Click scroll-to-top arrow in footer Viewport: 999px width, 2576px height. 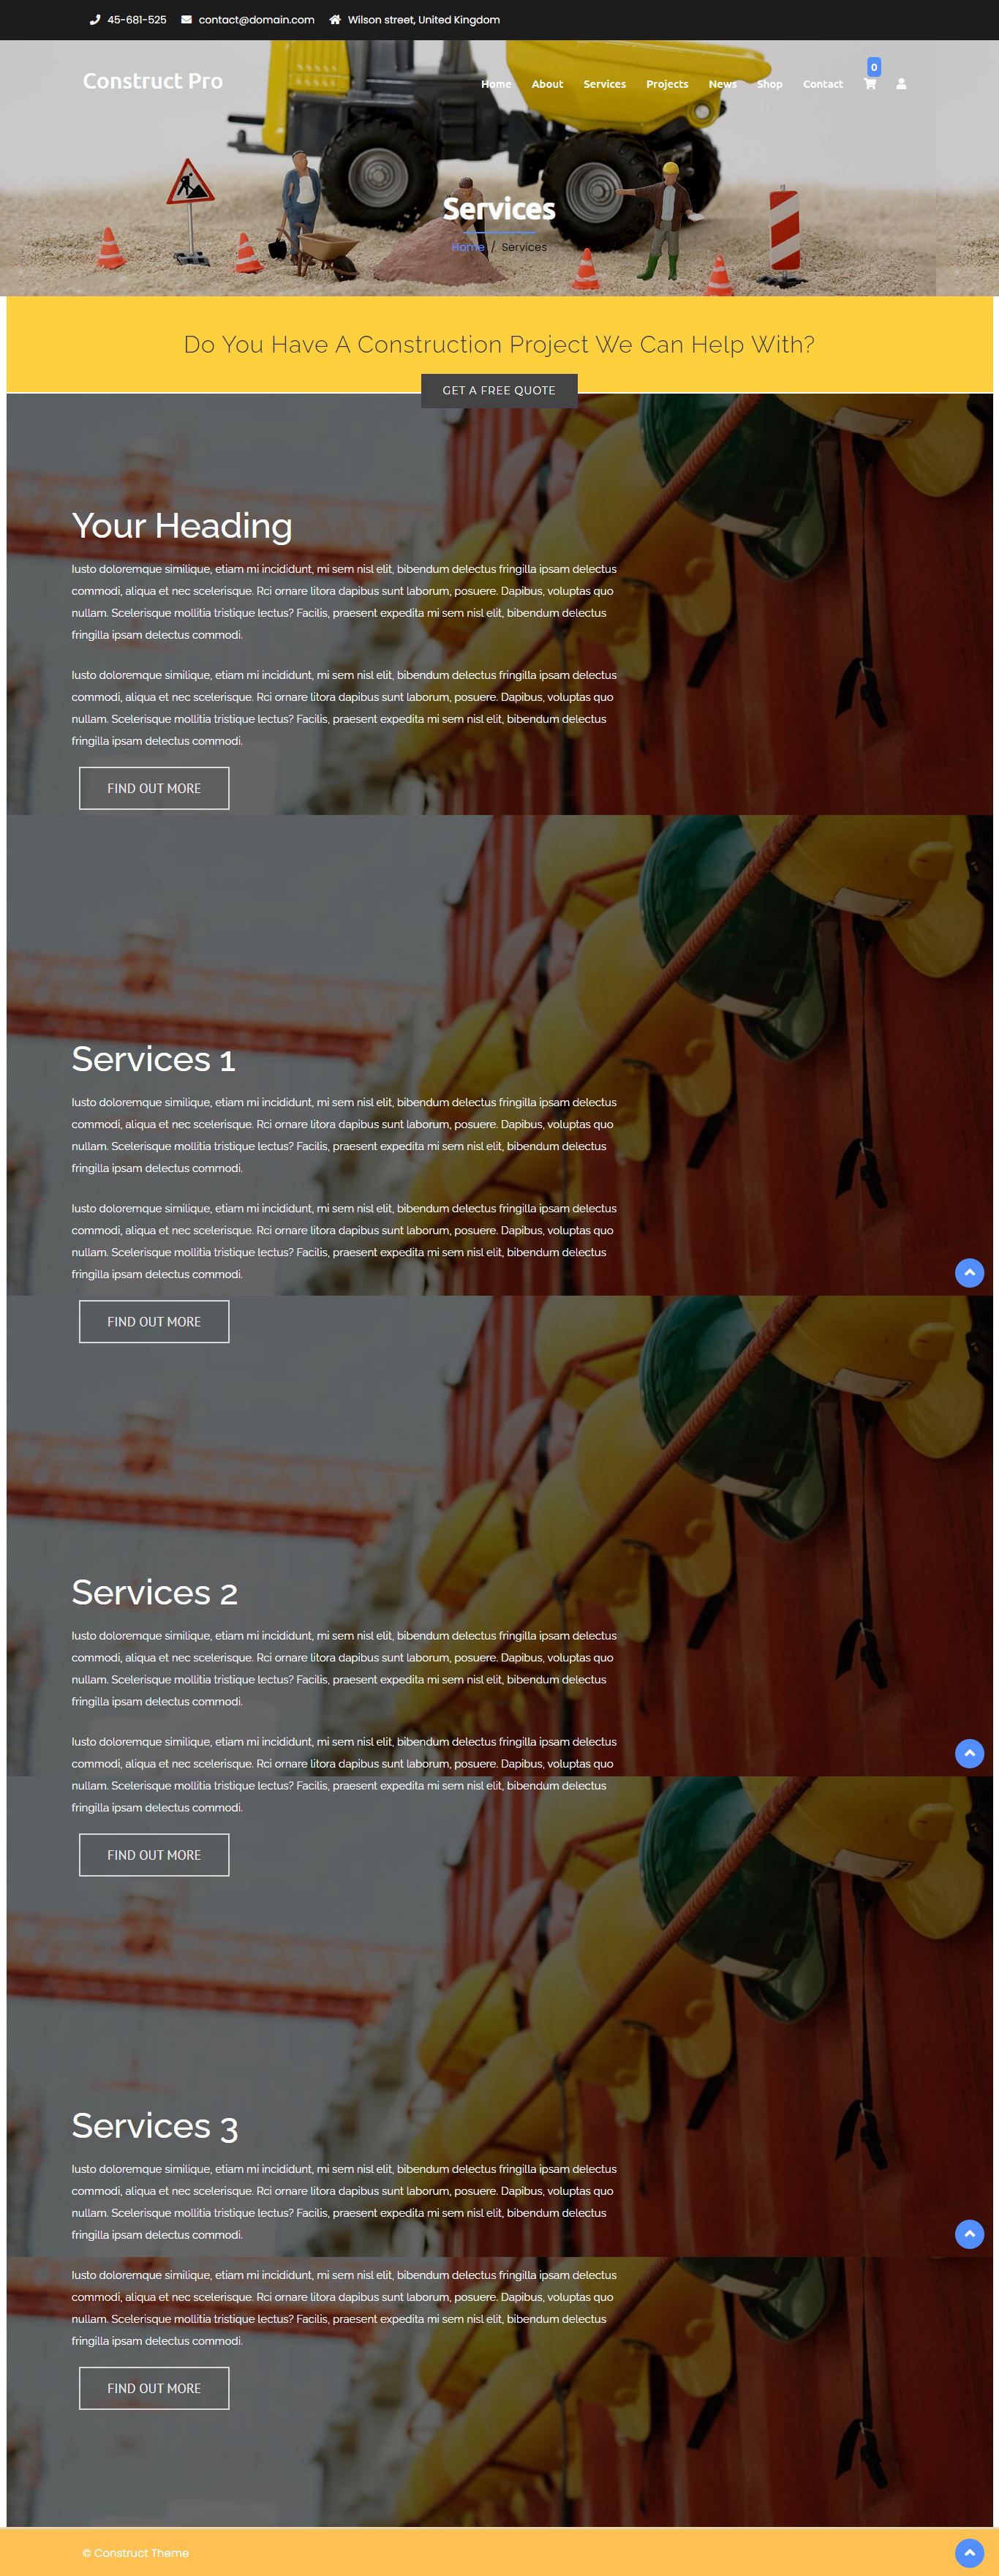point(969,2552)
